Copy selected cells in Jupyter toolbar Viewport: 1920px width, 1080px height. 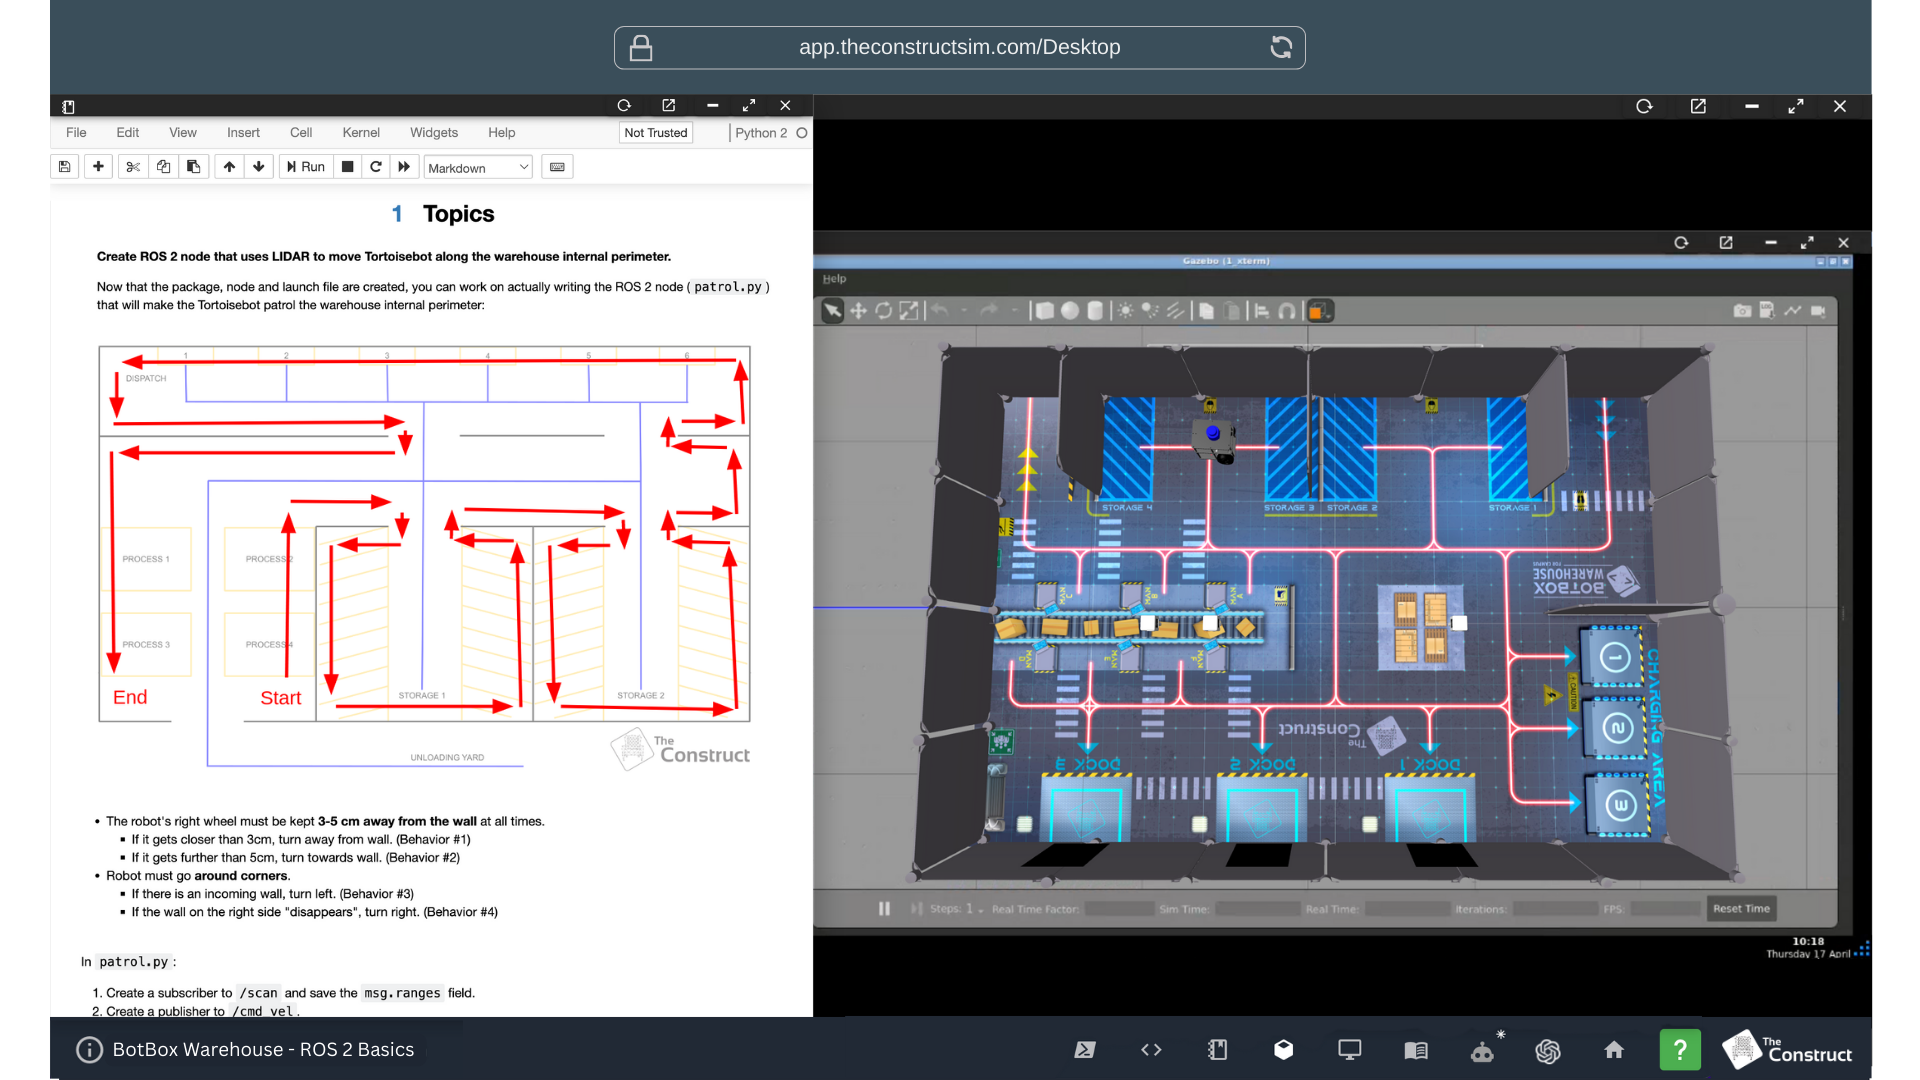point(163,167)
